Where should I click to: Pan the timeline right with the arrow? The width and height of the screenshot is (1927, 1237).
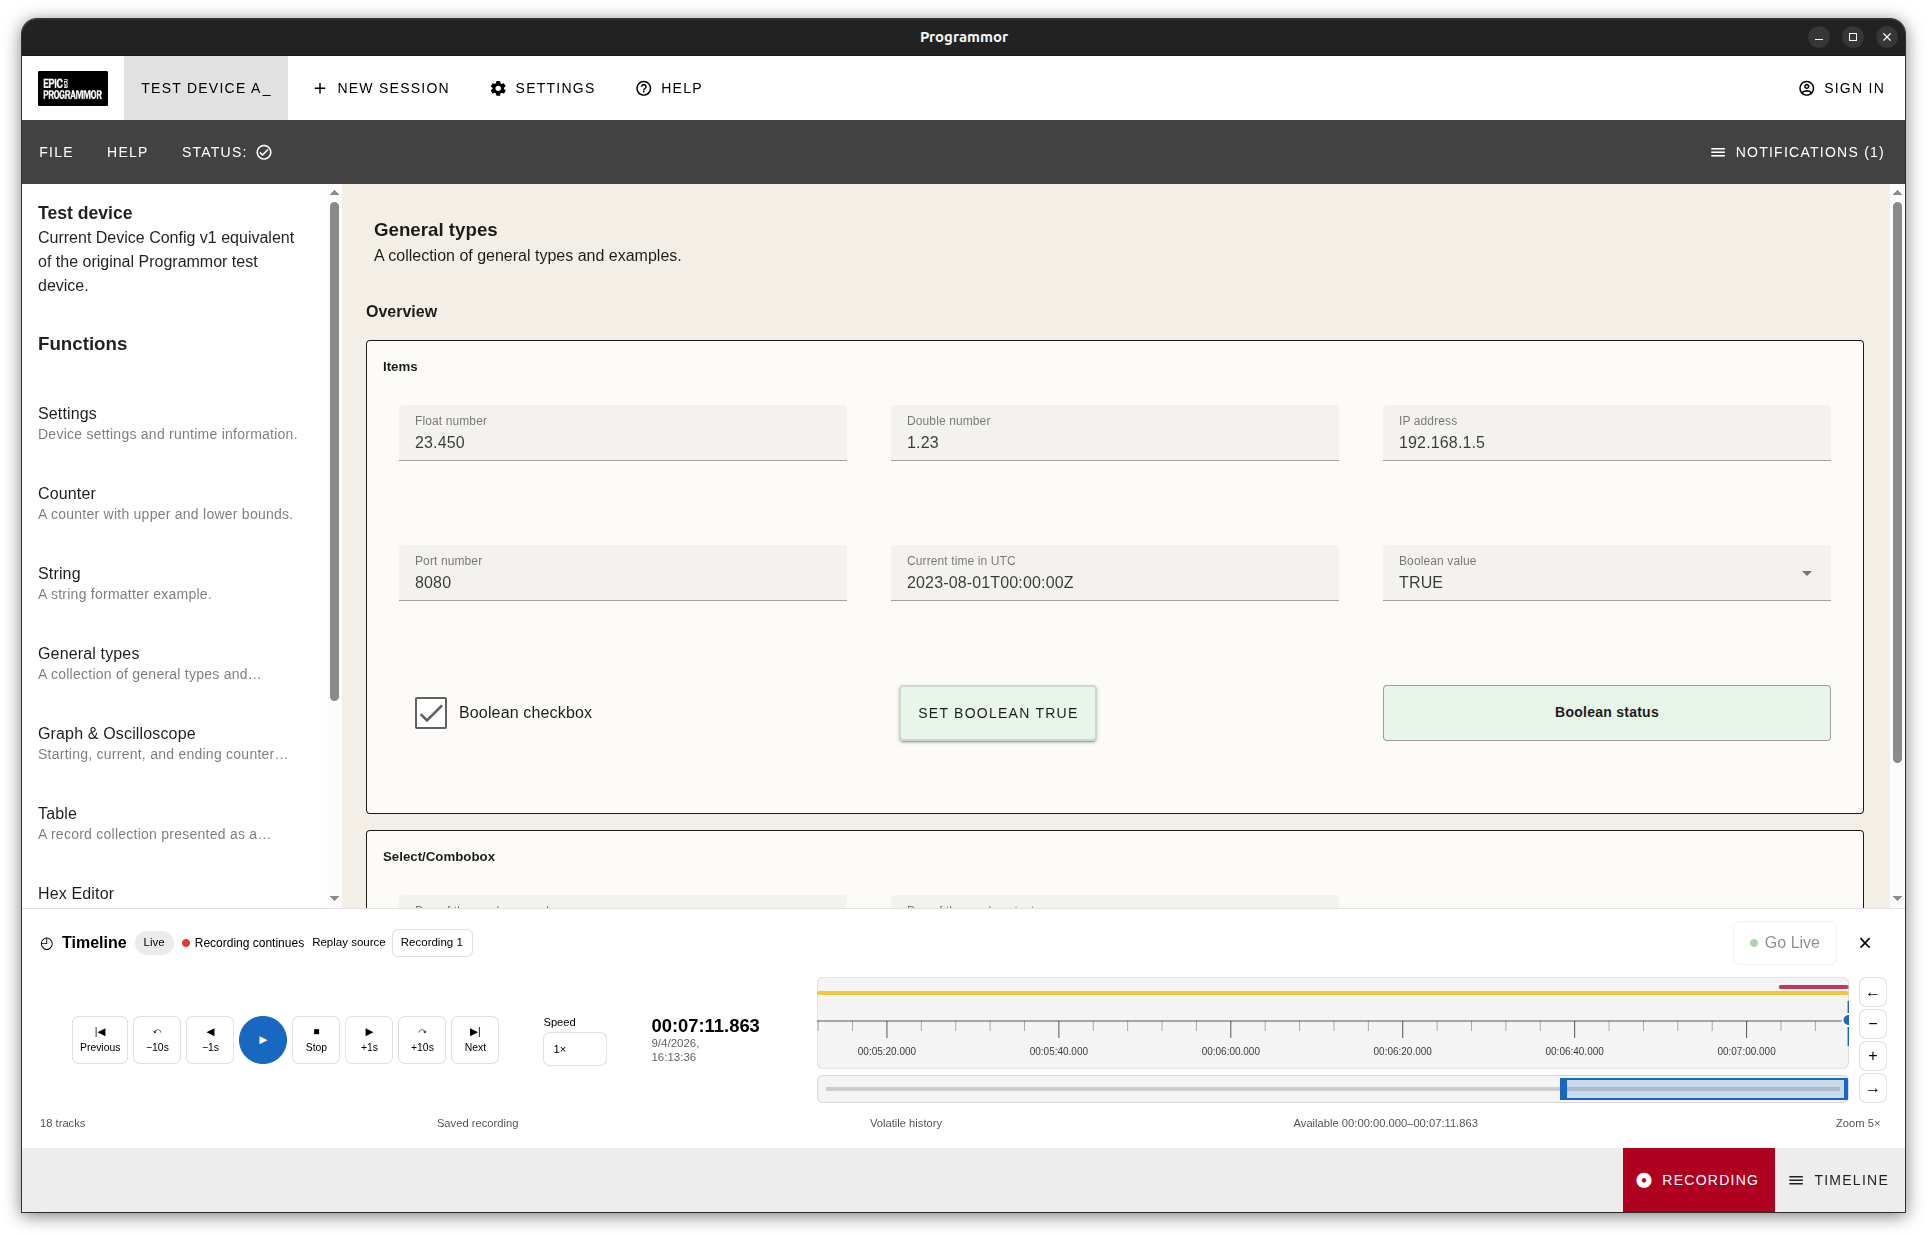(x=1873, y=1089)
